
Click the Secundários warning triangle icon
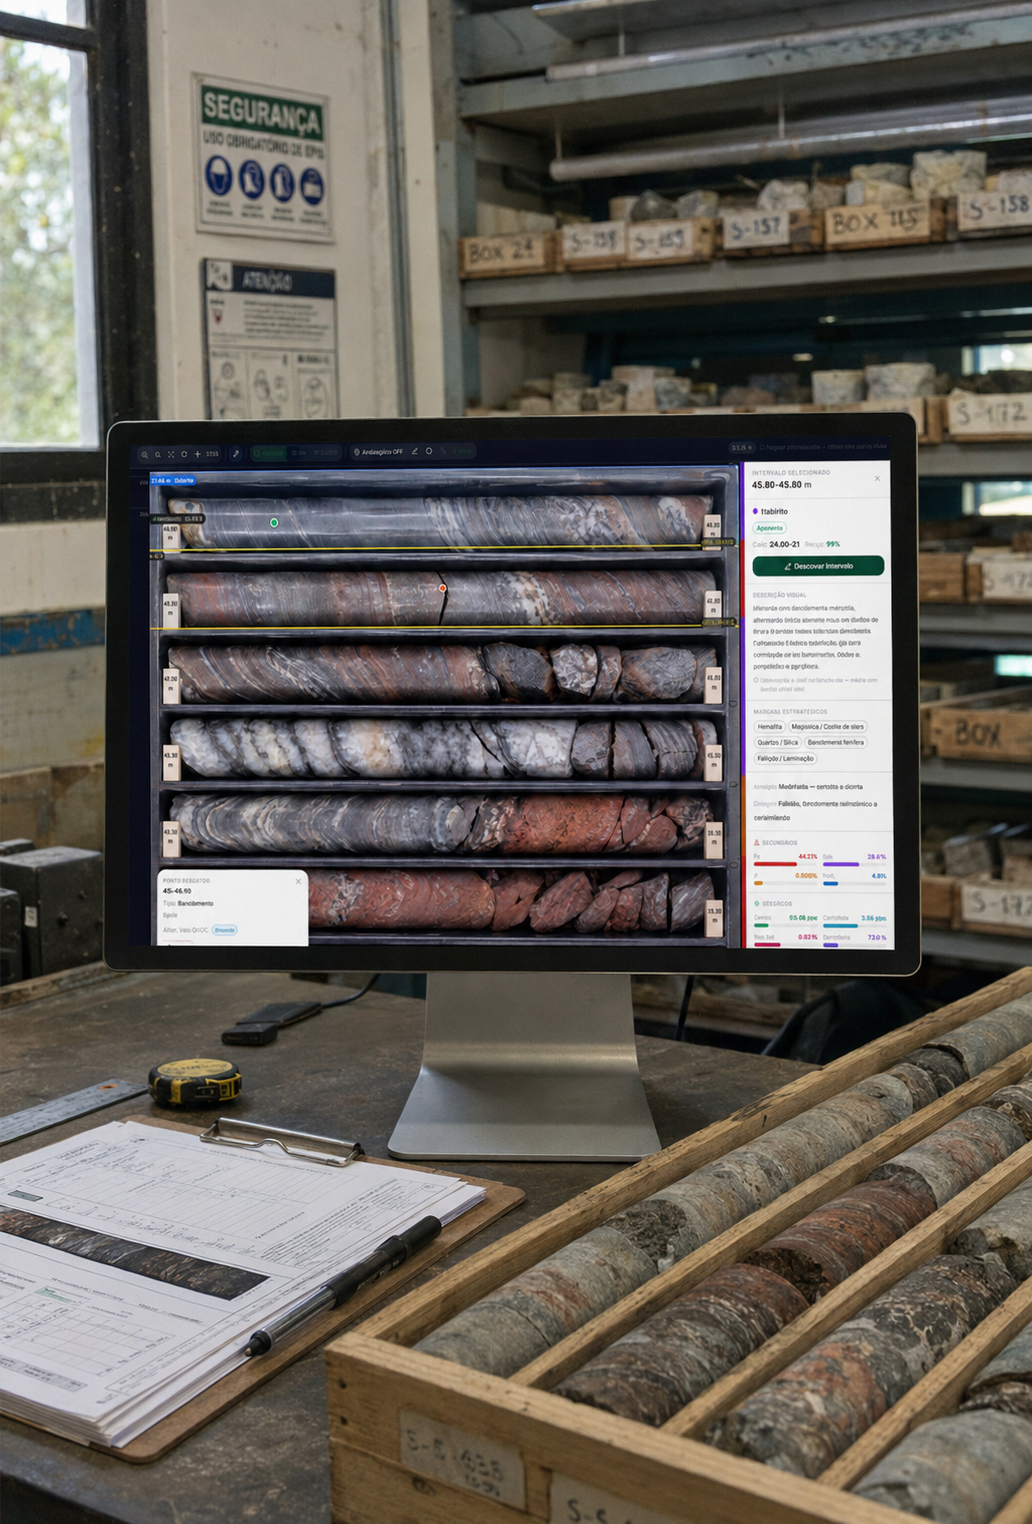click(x=757, y=842)
